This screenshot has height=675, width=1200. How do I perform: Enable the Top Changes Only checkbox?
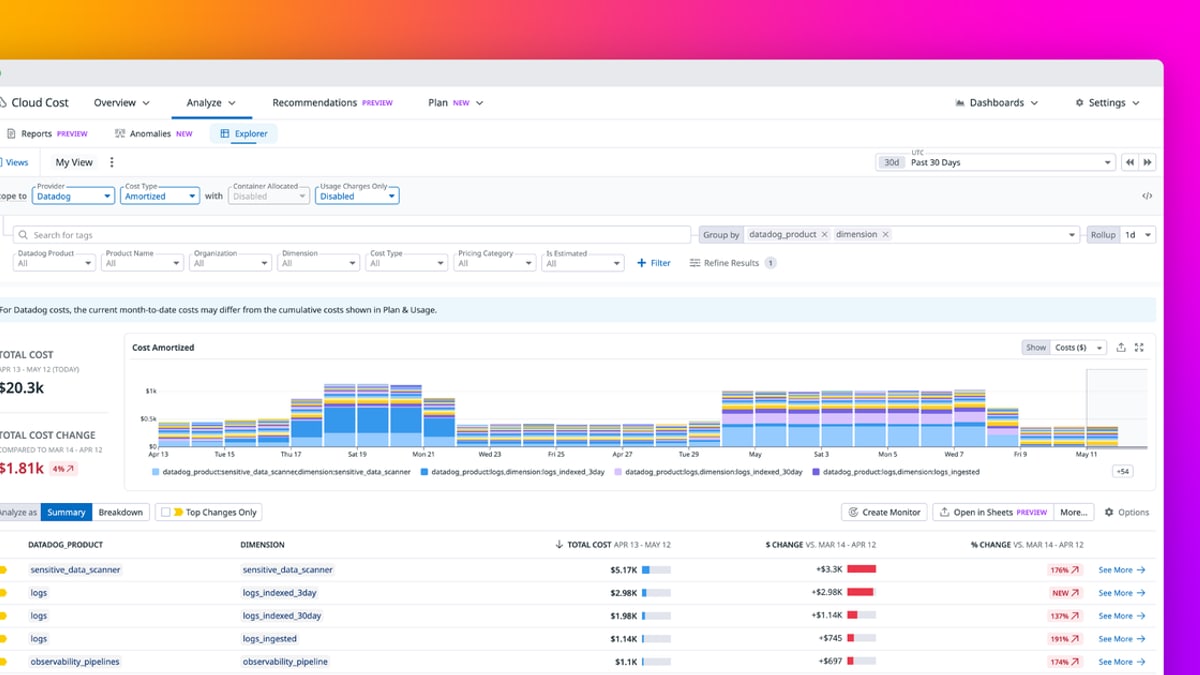coord(166,512)
